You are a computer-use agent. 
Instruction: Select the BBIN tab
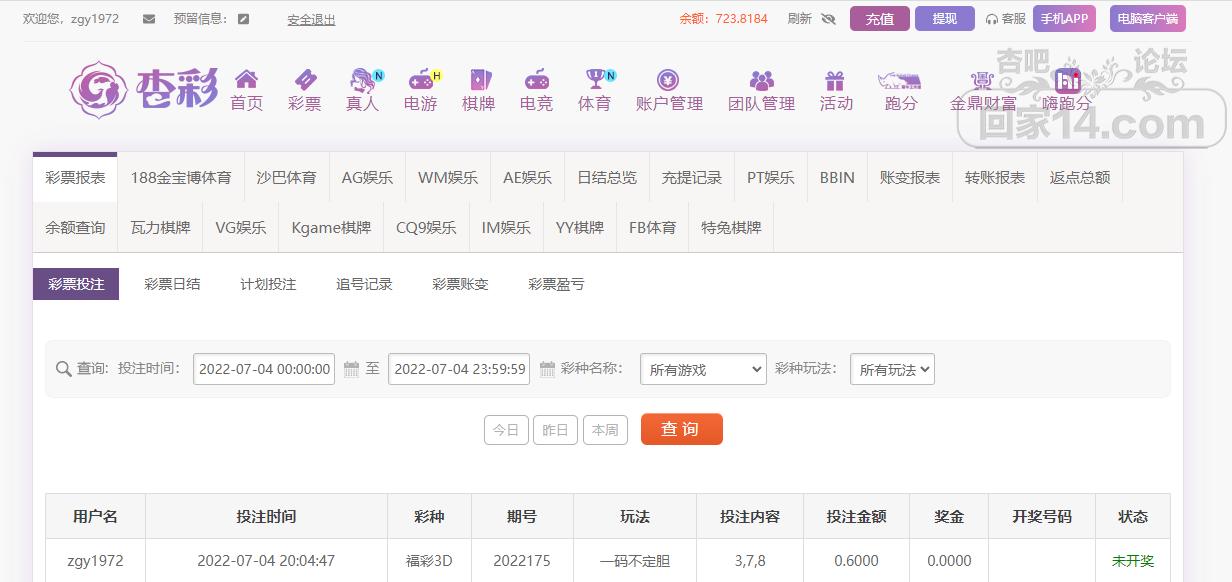(837, 178)
